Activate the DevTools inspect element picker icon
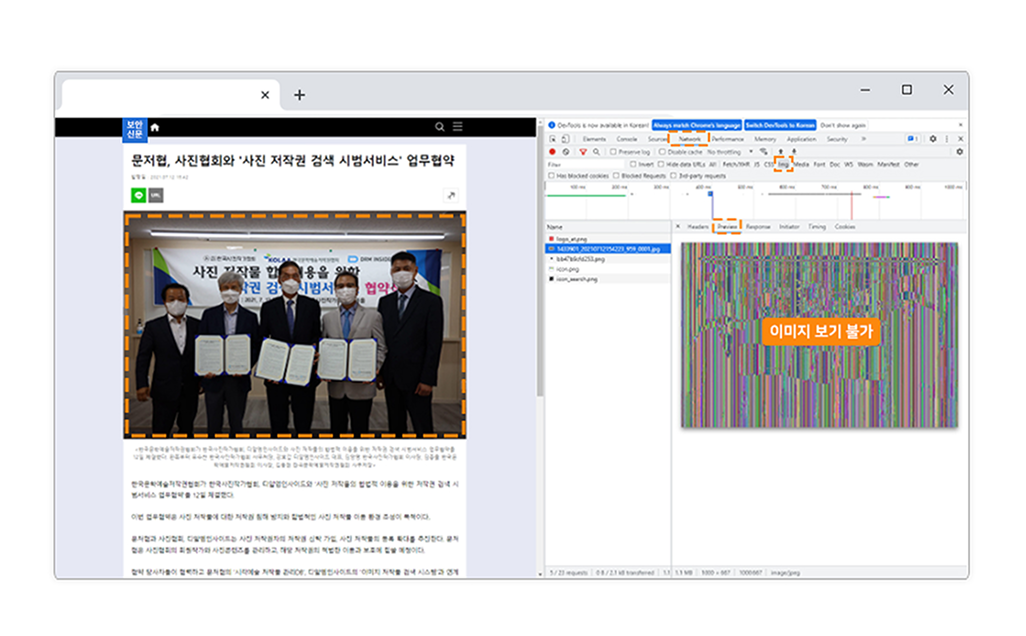 coord(553,139)
